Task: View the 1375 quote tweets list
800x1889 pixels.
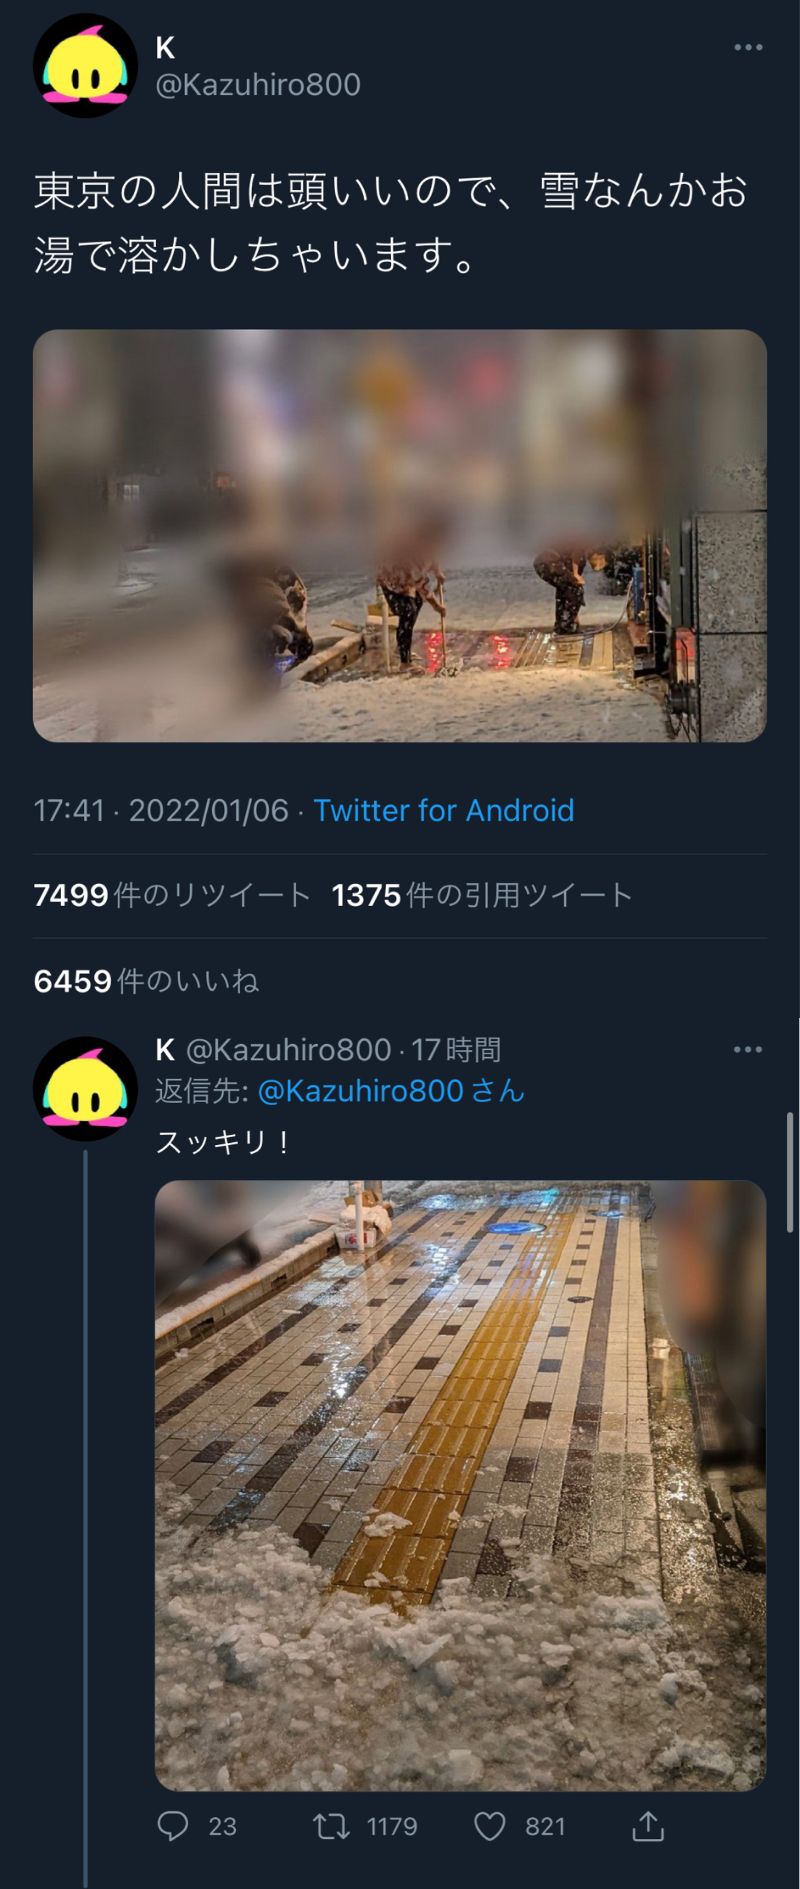Action: click(482, 895)
